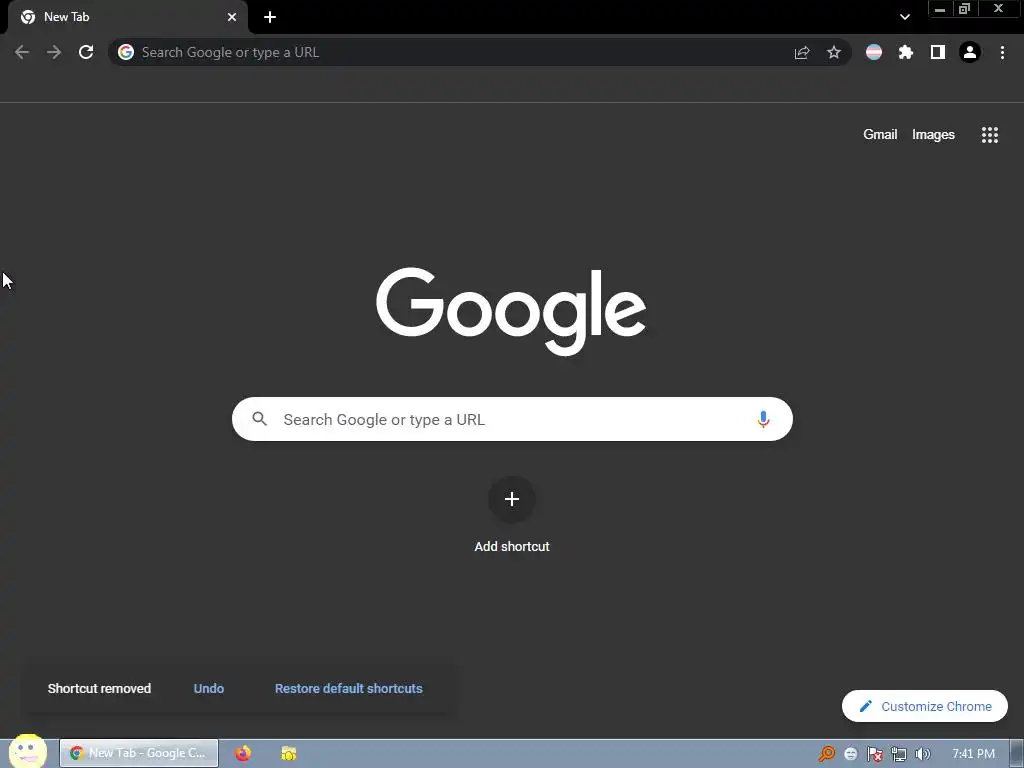Go back with the back arrow
1024x768 pixels.
pos(22,52)
